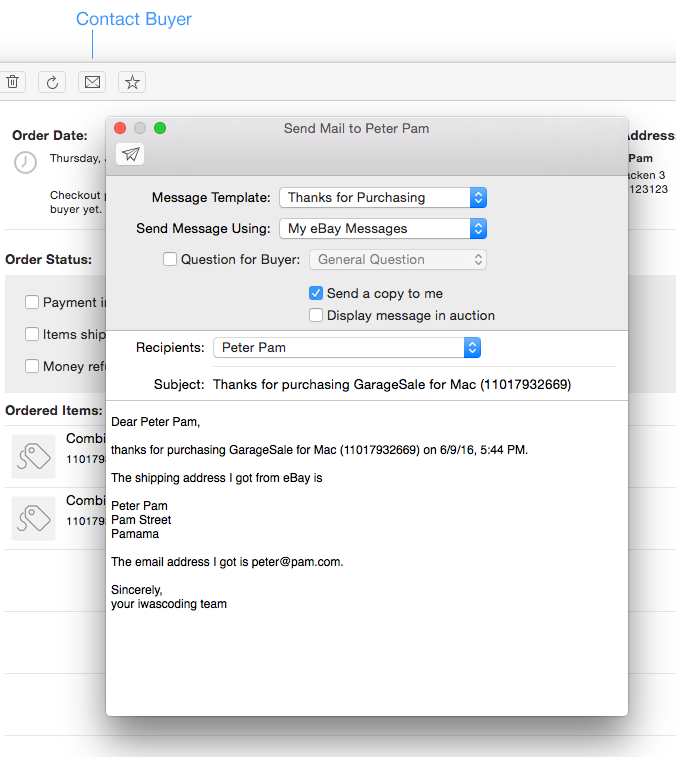
Task: Open the Recipients dropdown showing Peter Pam
Action: coord(346,347)
